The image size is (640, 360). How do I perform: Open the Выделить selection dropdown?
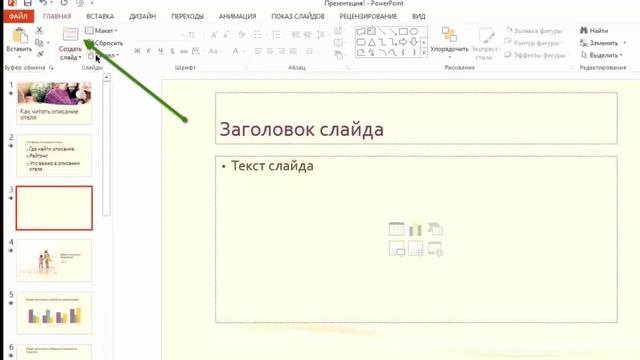click(602, 55)
